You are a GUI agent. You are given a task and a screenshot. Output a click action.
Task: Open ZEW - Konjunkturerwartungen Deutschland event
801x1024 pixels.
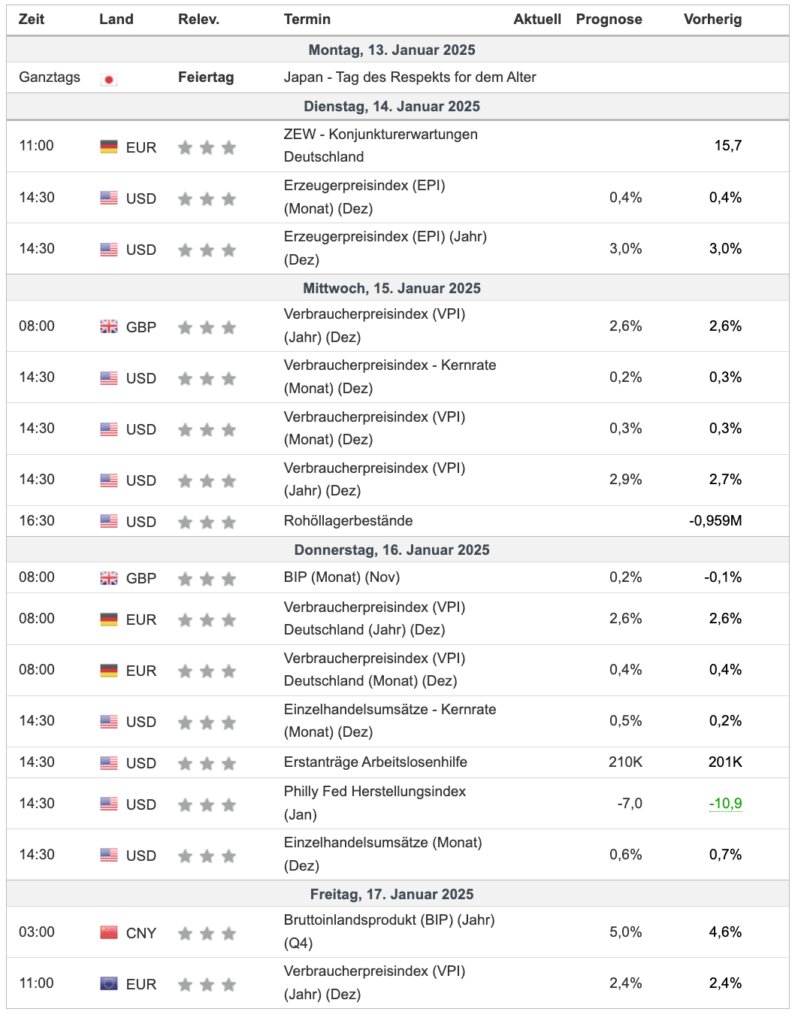pyautogui.click(x=380, y=145)
